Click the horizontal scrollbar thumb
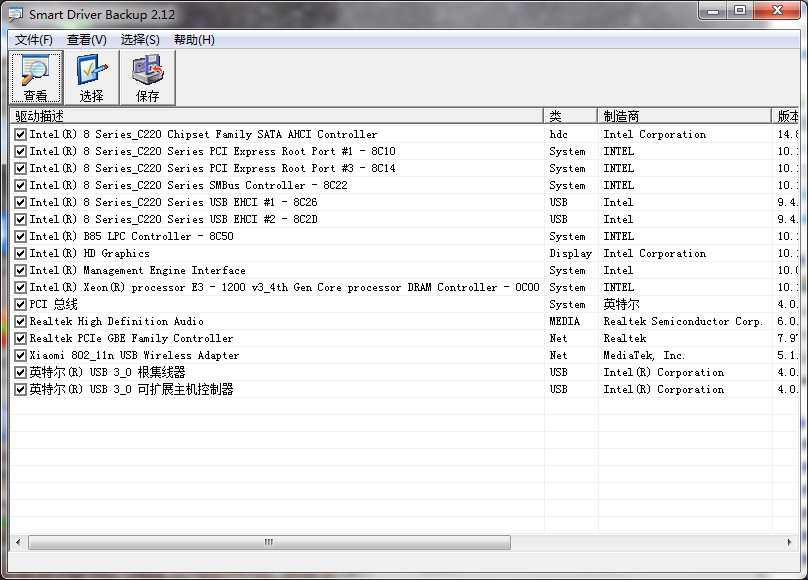Screen dimensions: 808x580 point(269,542)
